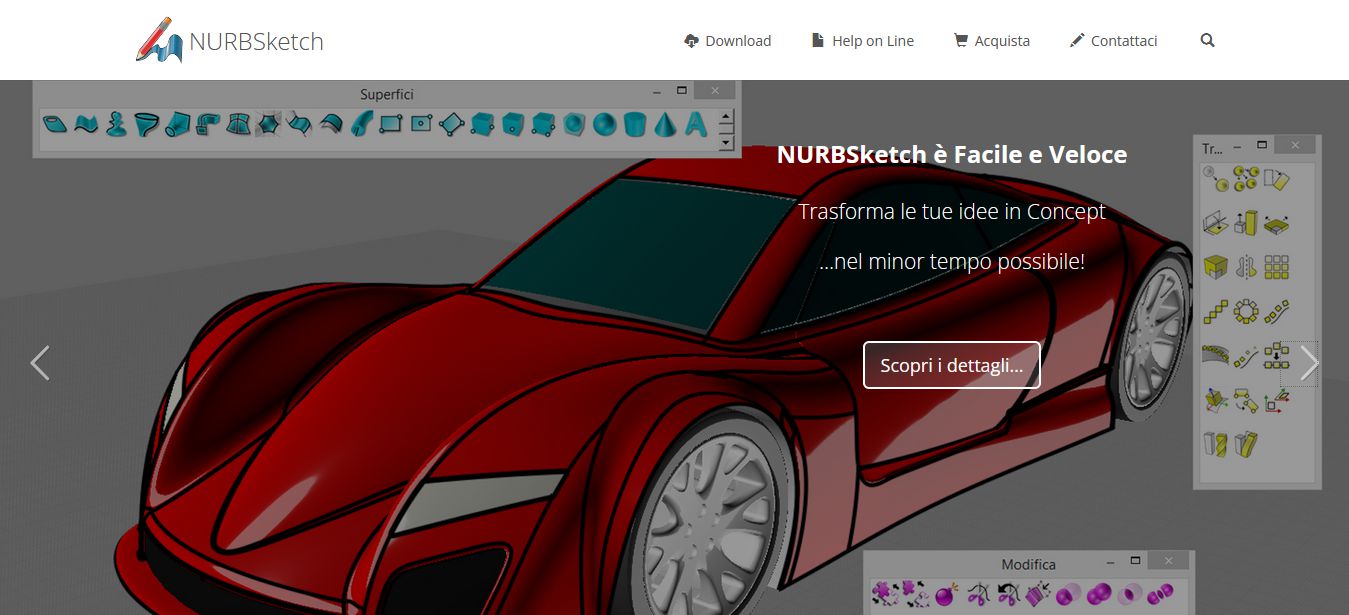Click the Superfici toolbar title
This screenshot has width=1349, height=615.
point(387,94)
